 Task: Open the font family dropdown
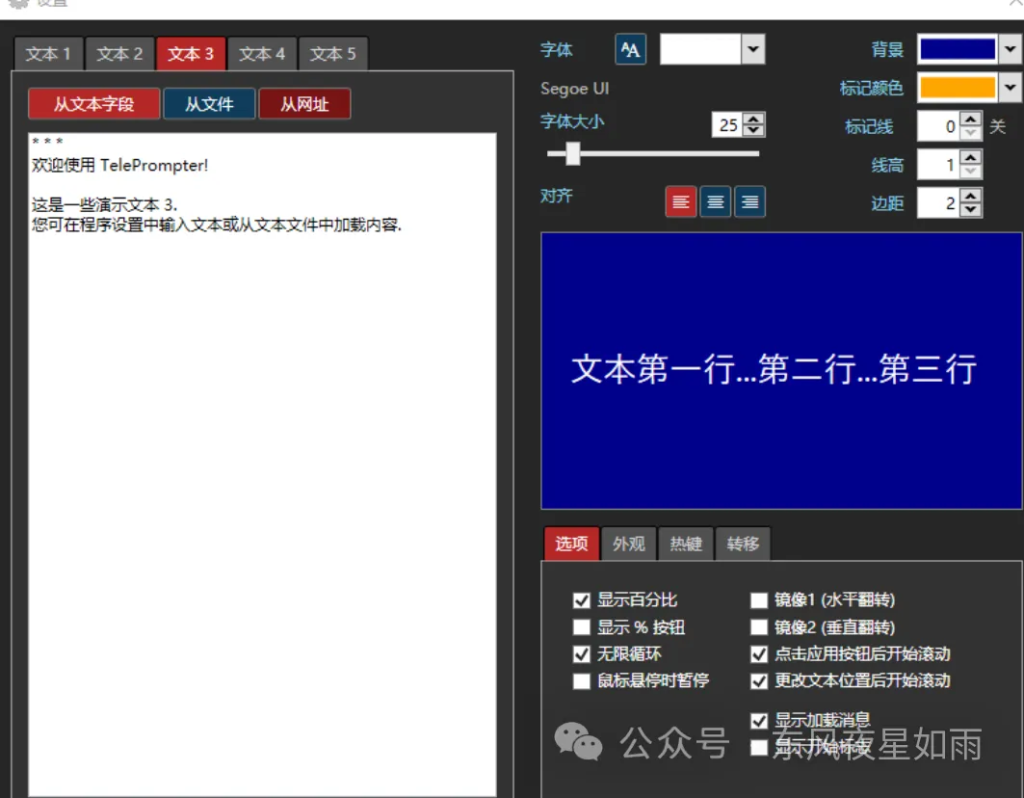(x=753, y=50)
